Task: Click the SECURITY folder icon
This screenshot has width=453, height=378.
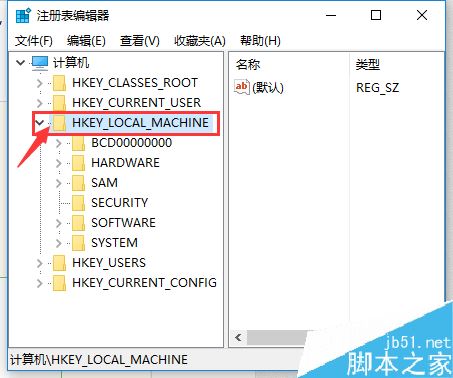Action: click(78, 203)
